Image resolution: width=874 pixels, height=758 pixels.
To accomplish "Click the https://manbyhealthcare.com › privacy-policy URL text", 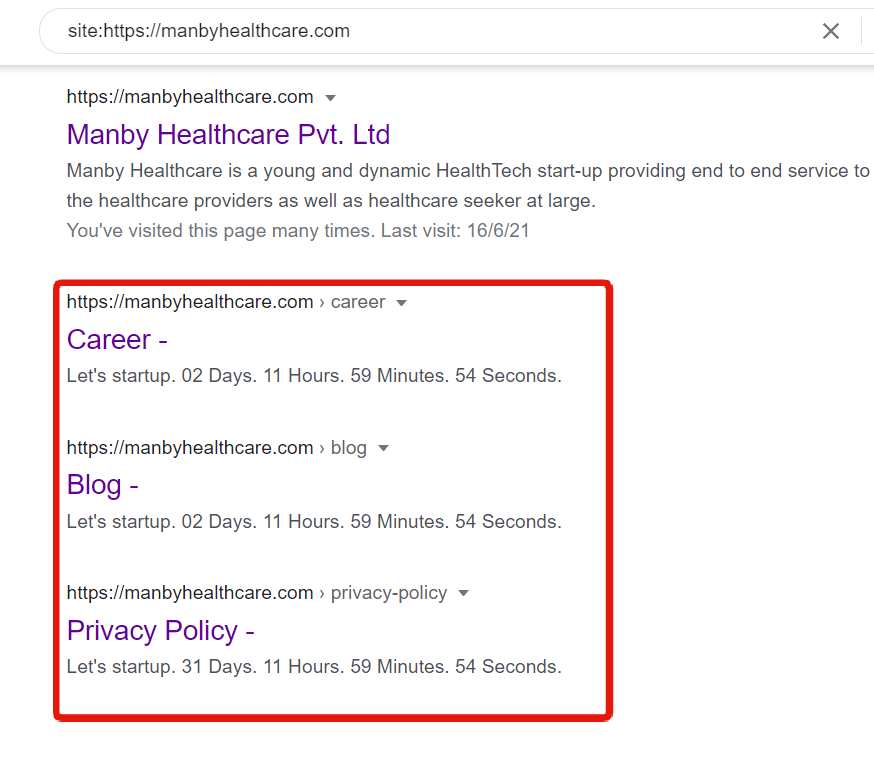I will pyautogui.click(x=257, y=592).
